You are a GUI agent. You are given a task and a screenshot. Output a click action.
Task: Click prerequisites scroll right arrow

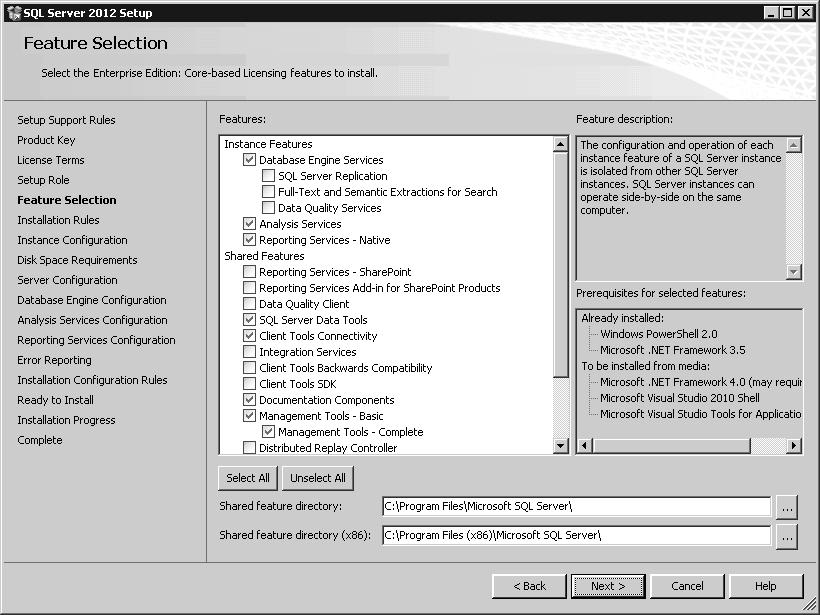tap(794, 446)
